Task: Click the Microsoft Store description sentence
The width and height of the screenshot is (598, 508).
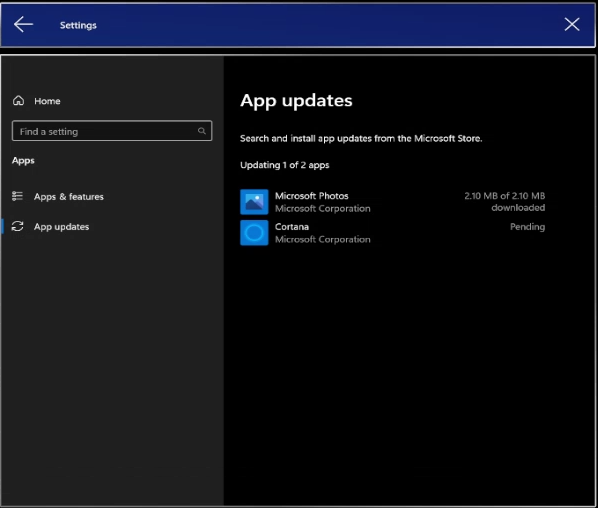Action: [x=361, y=138]
